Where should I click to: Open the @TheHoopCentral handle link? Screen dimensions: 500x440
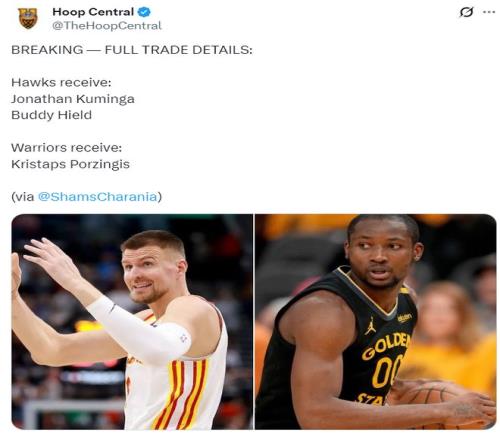[107, 26]
